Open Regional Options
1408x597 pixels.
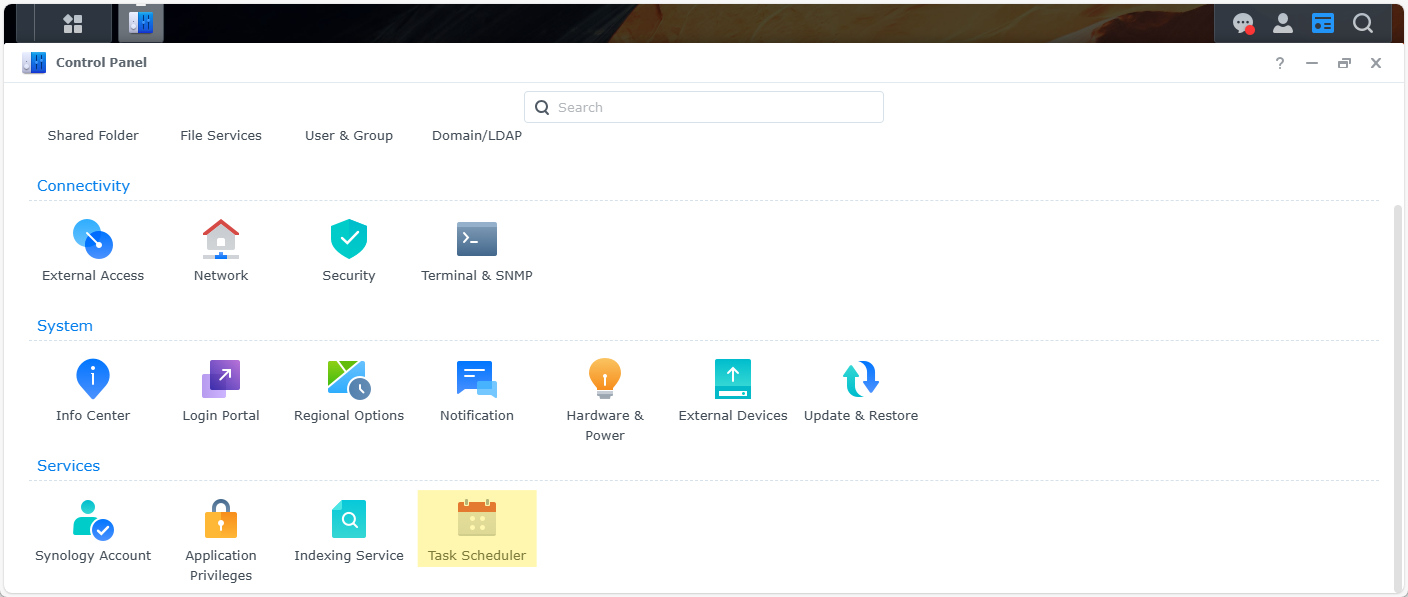click(349, 380)
